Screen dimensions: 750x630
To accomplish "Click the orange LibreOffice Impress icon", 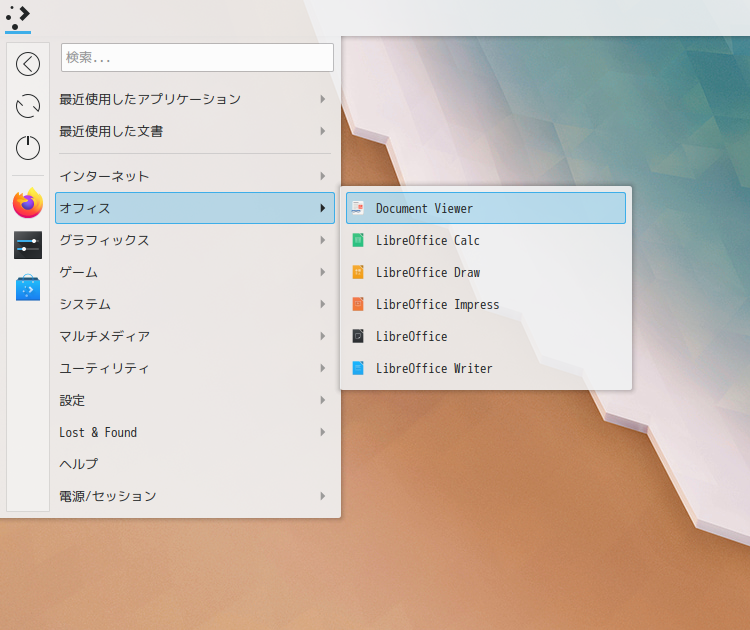I will click(x=358, y=304).
